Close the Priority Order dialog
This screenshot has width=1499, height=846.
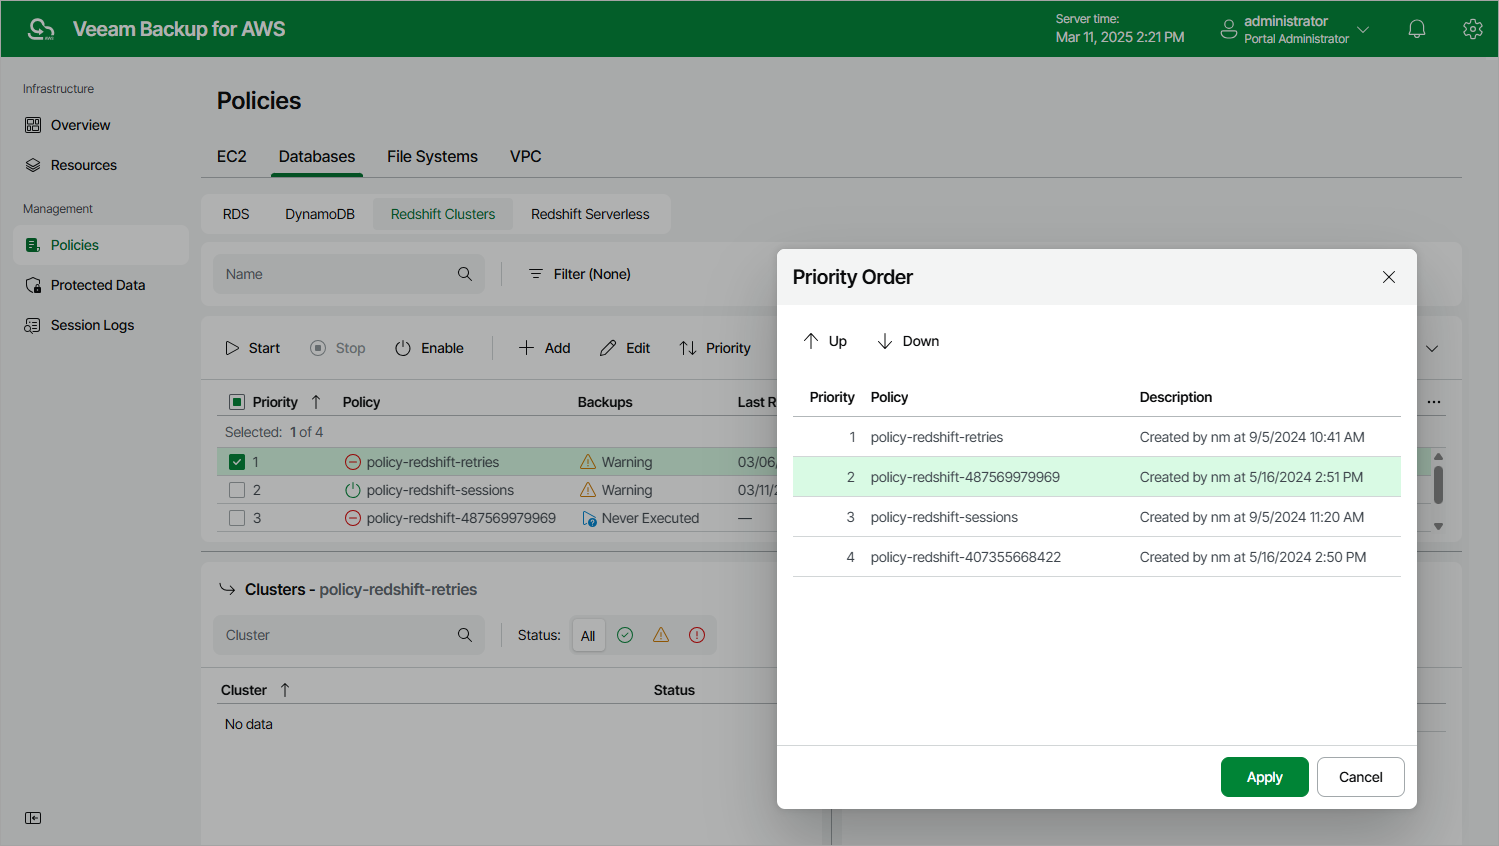[1389, 277]
